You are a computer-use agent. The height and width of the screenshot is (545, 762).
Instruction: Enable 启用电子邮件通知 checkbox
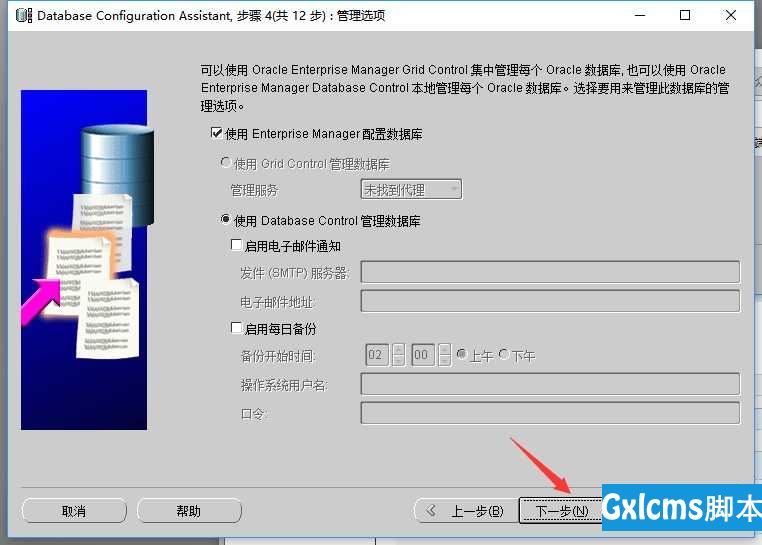coord(236,245)
